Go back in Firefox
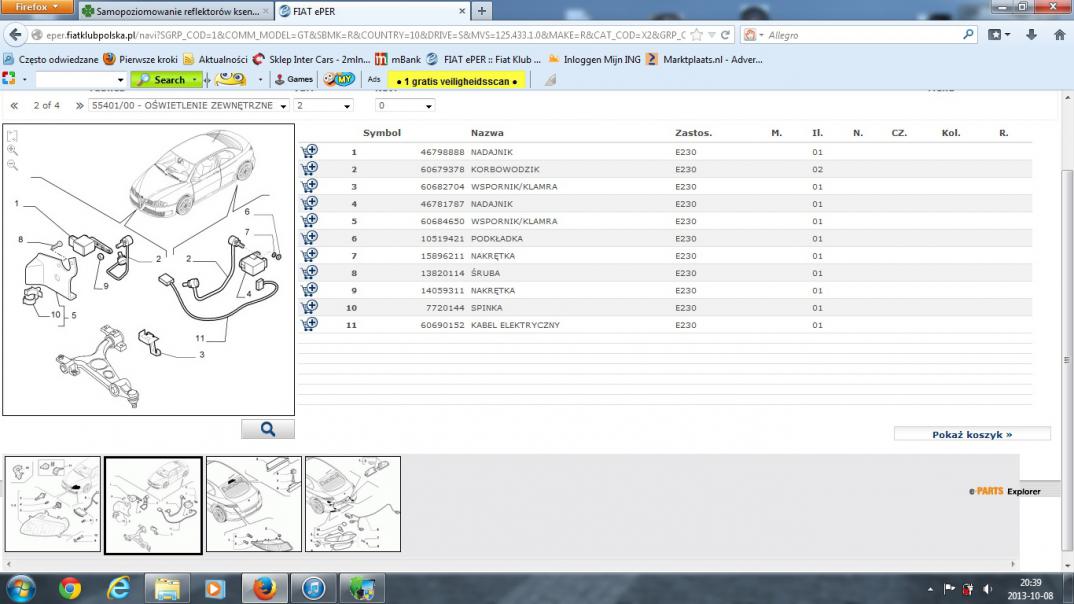Image resolution: width=1074 pixels, height=604 pixels. coord(16,35)
